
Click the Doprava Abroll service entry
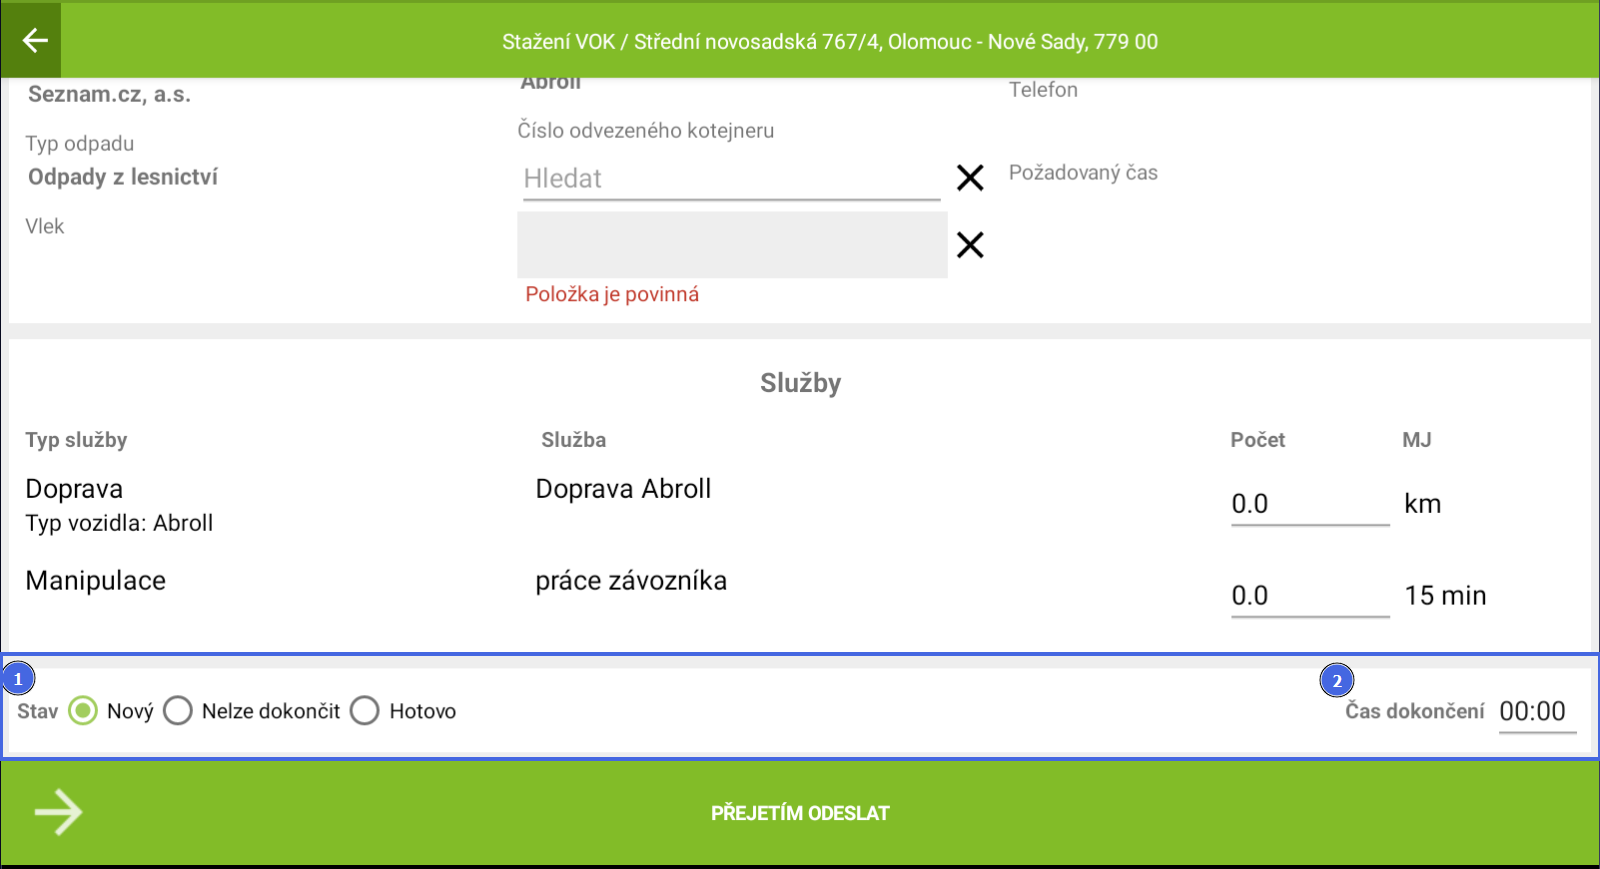623,489
